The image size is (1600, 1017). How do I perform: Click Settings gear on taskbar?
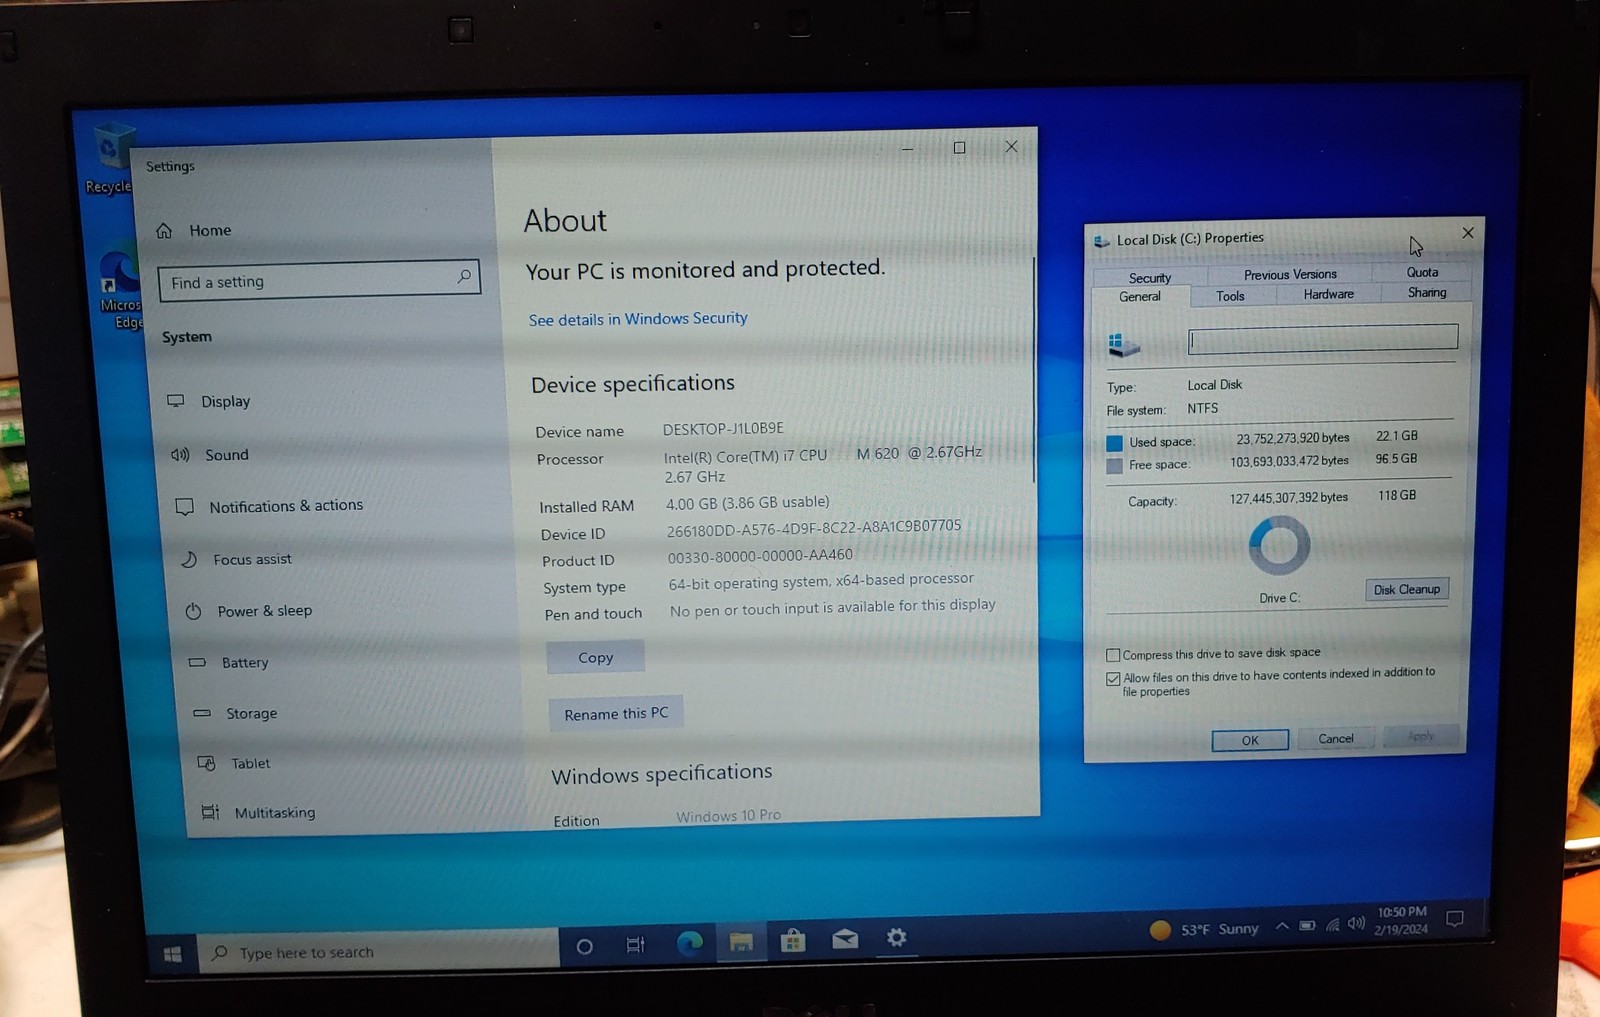click(x=897, y=937)
